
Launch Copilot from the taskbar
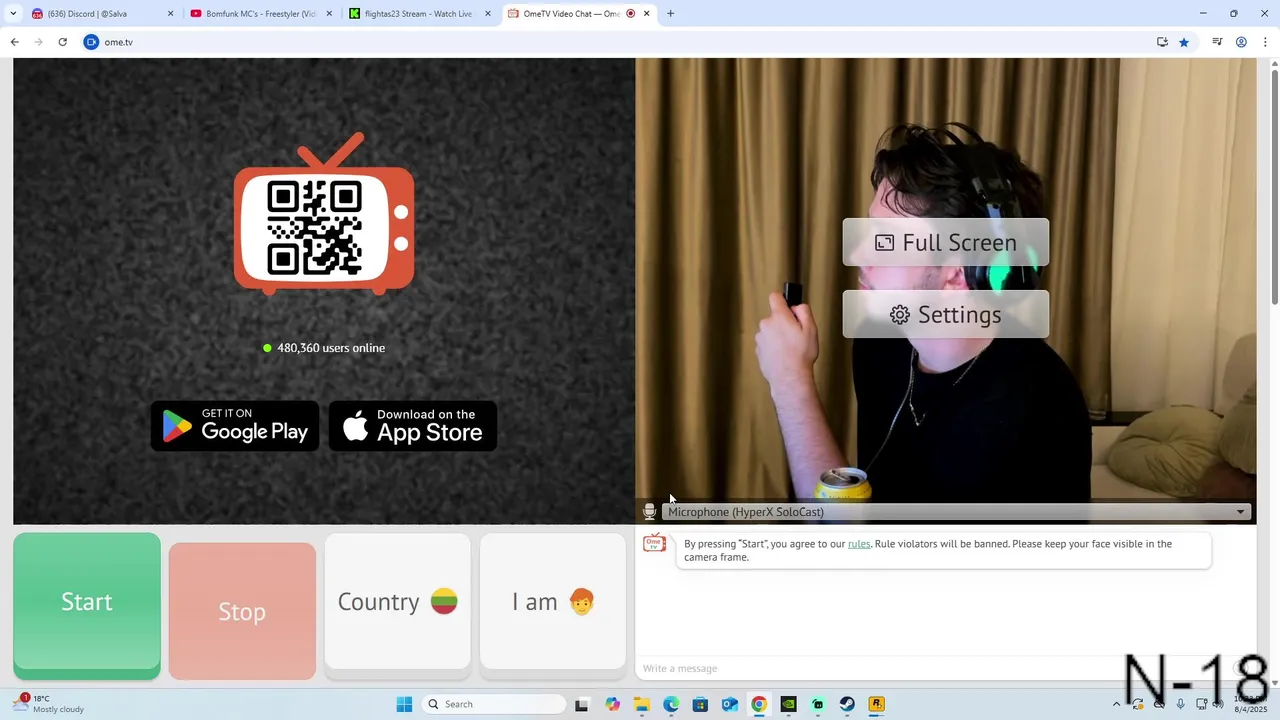tap(612, 704)
